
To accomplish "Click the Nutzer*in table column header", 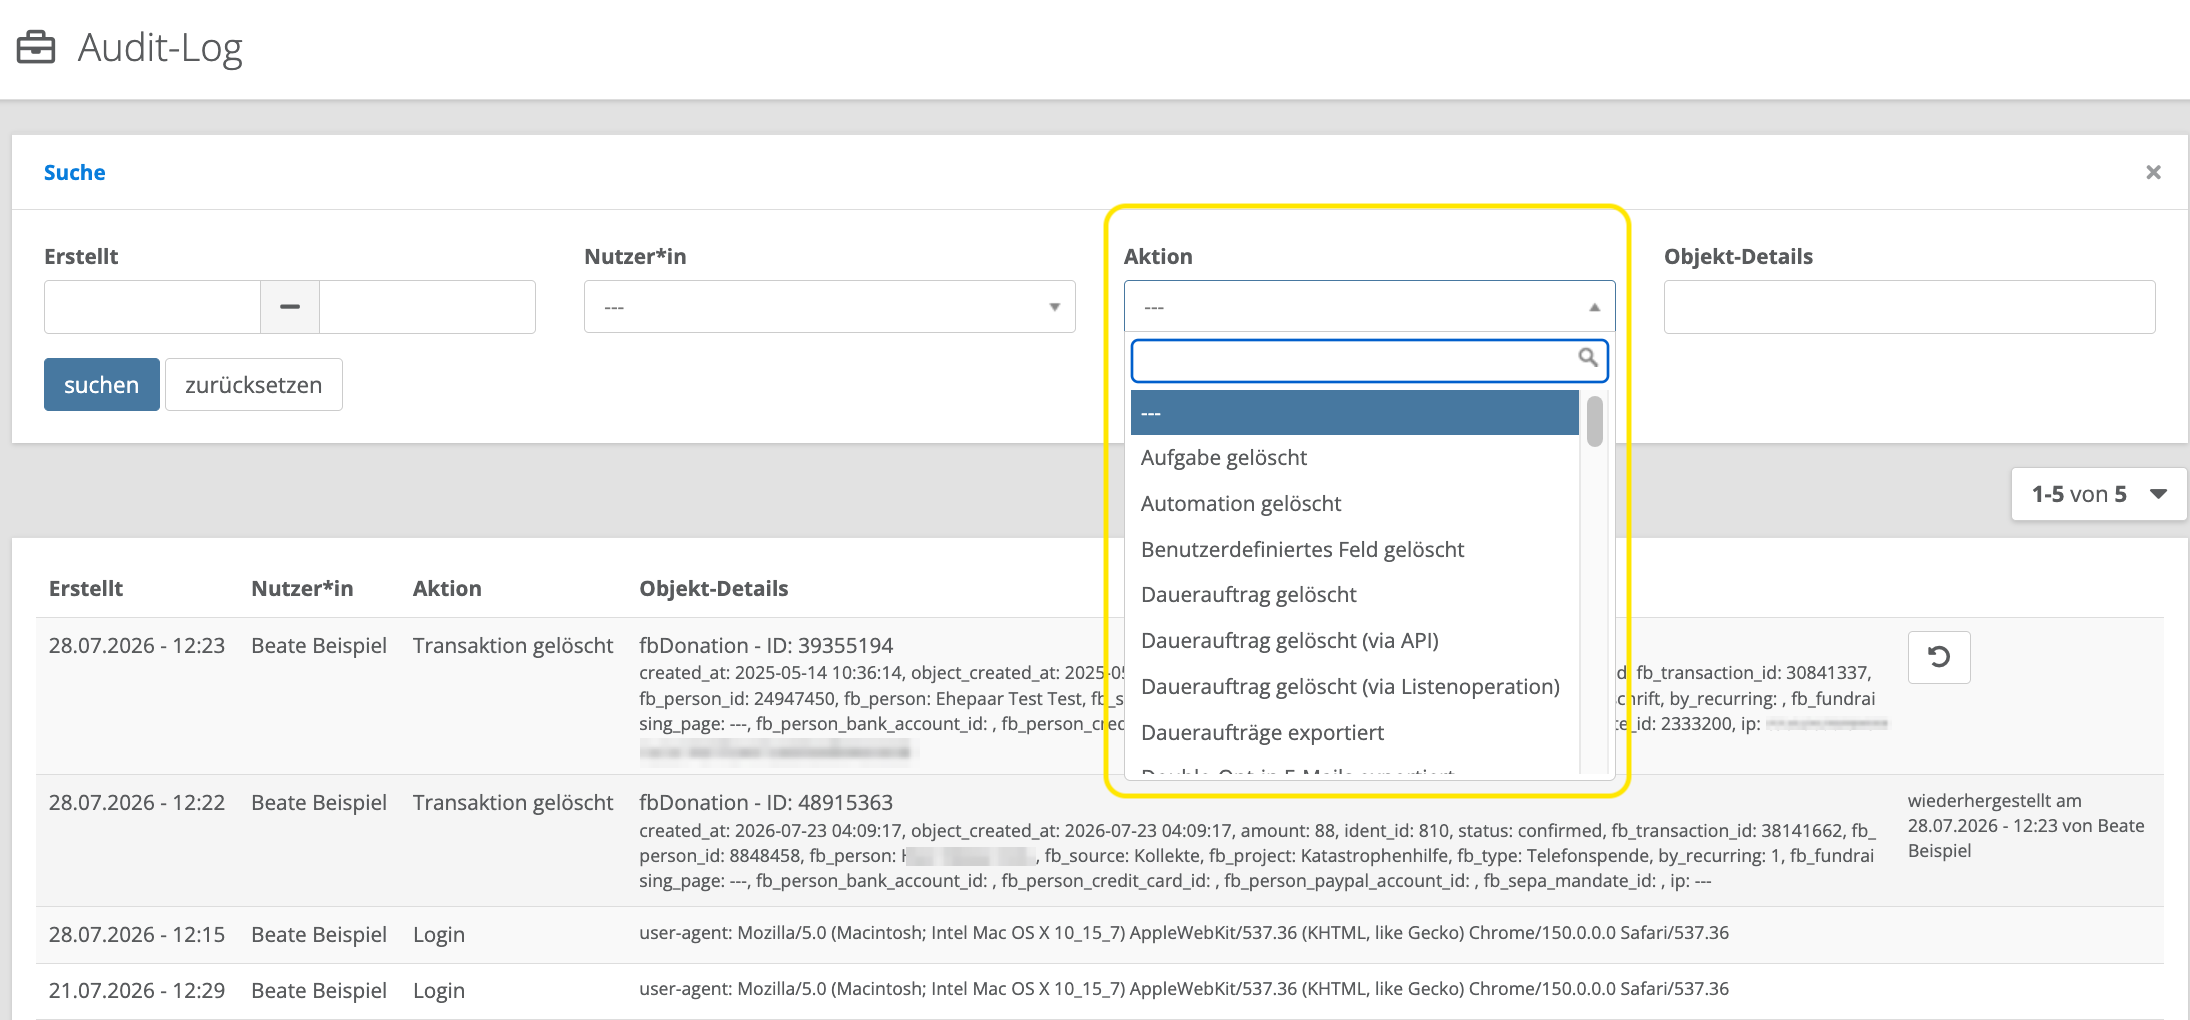I will (302, 588).
